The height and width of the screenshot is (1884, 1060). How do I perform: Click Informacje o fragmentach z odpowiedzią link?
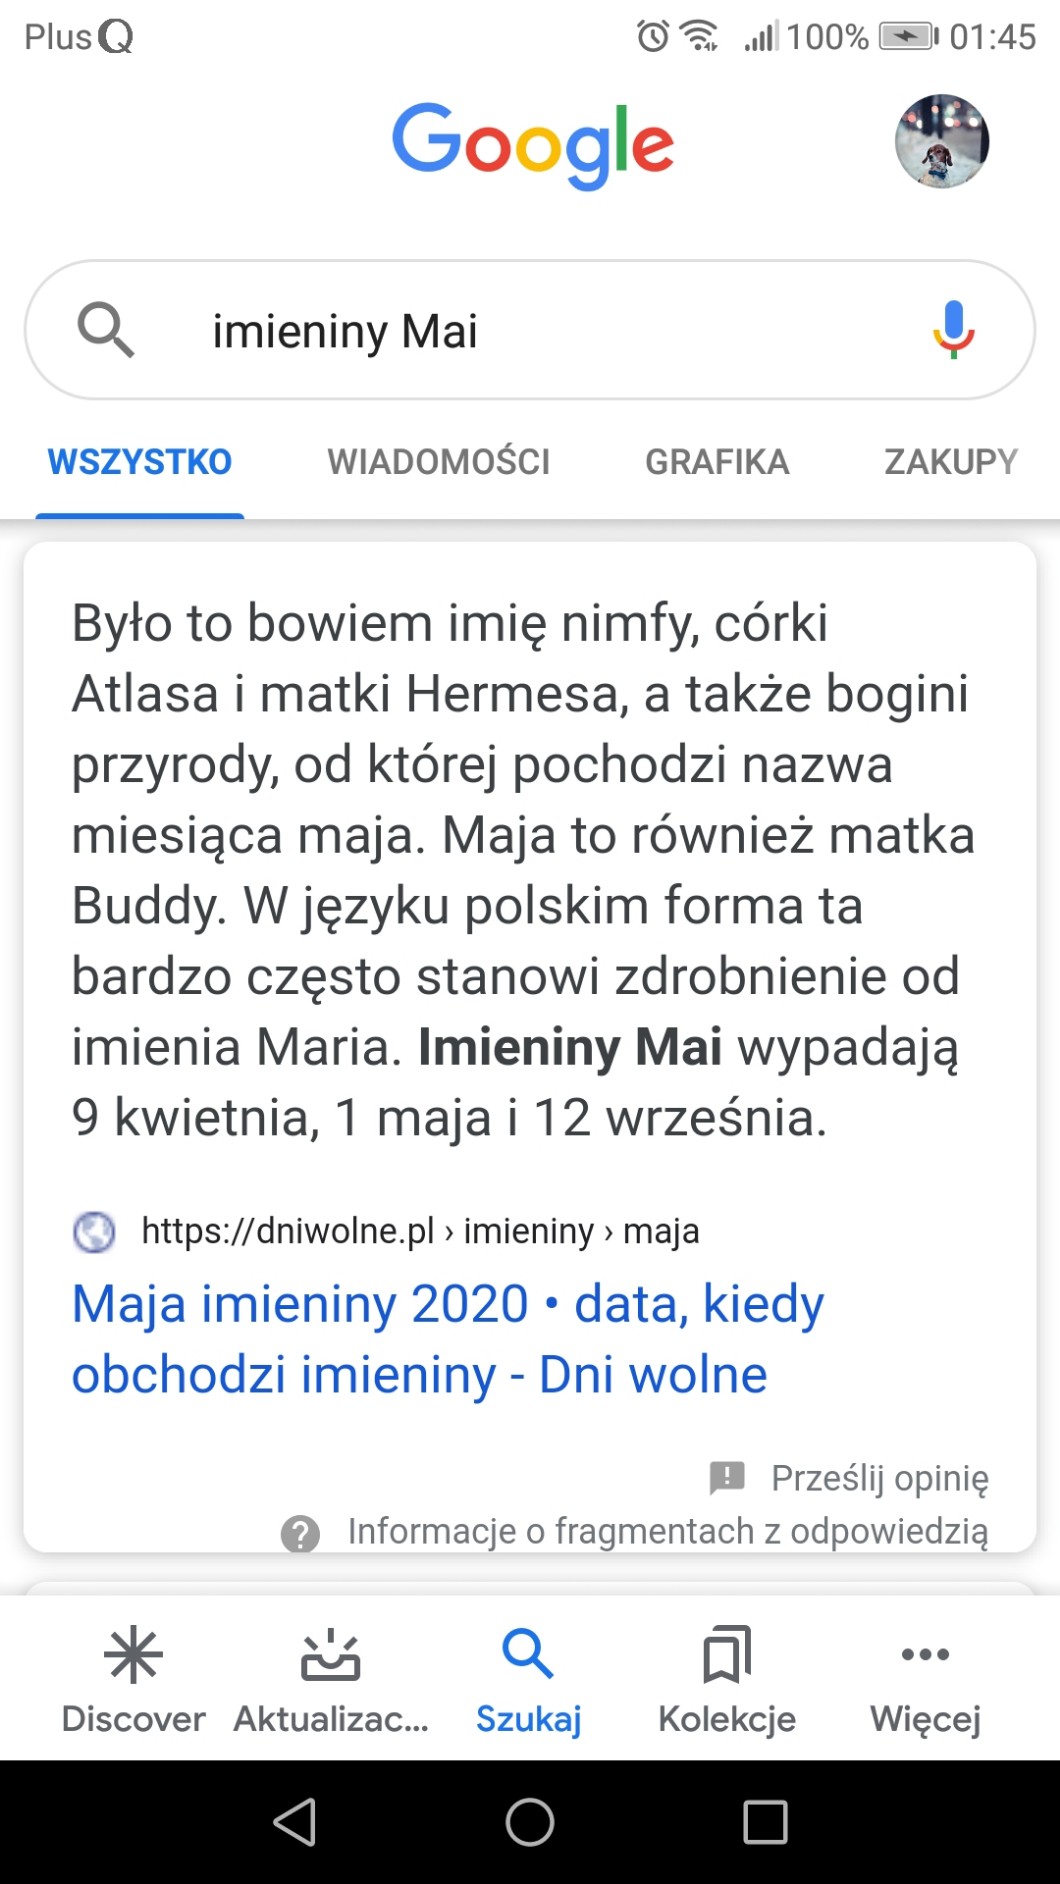[667, 1532]
